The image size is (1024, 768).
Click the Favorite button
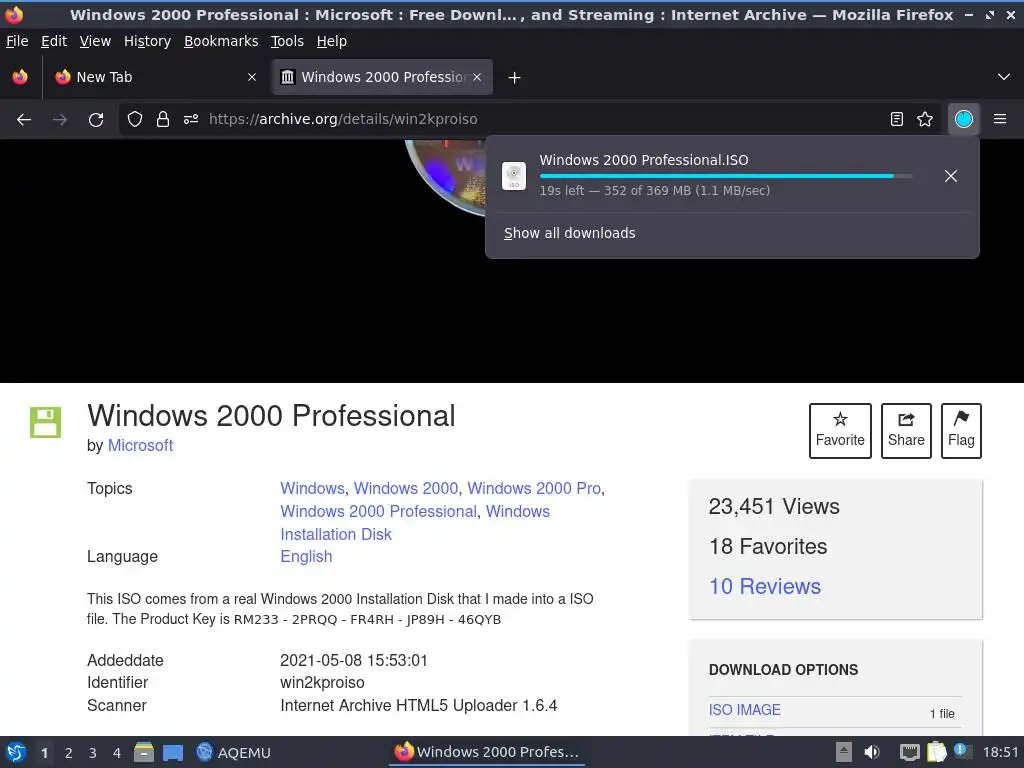click(840, 431)
